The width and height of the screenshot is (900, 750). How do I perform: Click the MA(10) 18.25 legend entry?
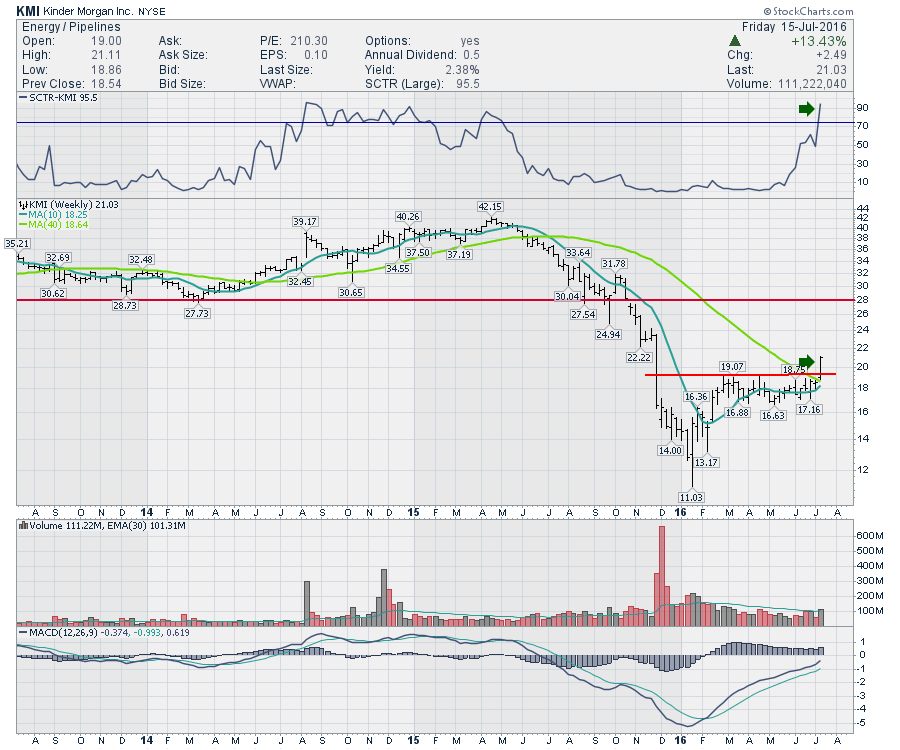coord(53,215)
